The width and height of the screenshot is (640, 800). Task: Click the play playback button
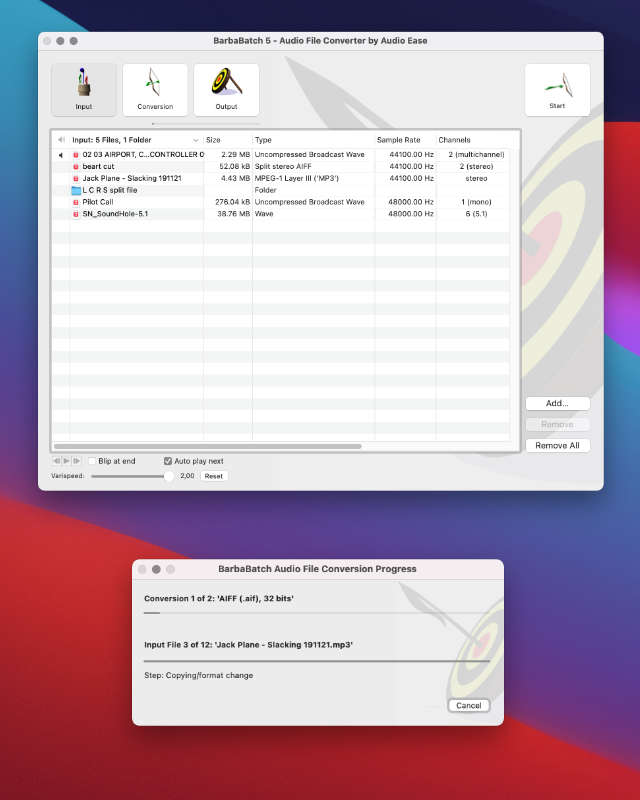click(x=66, y=461)
